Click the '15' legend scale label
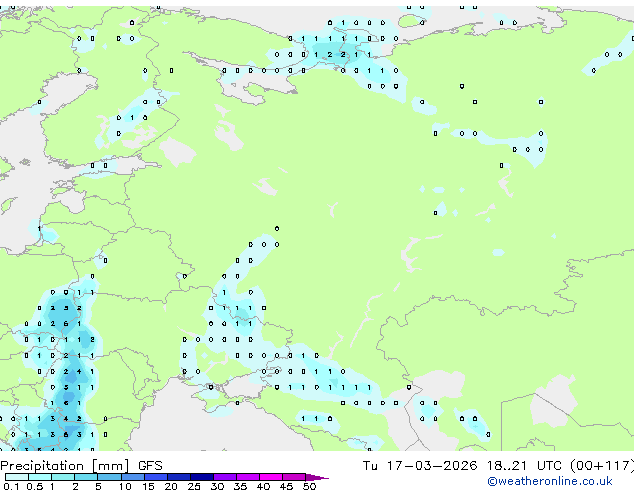This screenshot has height=490, width=634. click(148, 486)
